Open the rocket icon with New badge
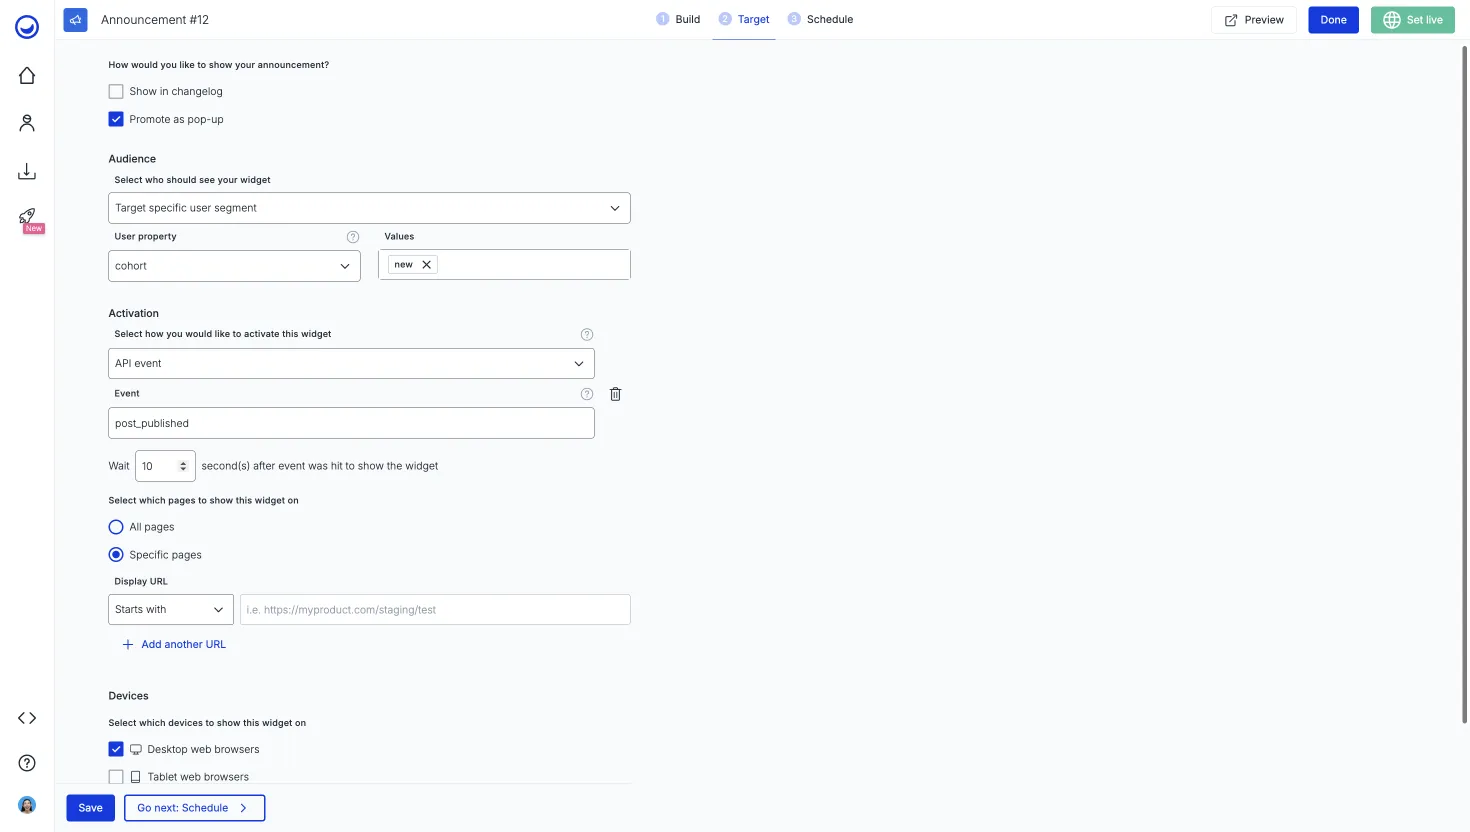 tap(26, 217)
